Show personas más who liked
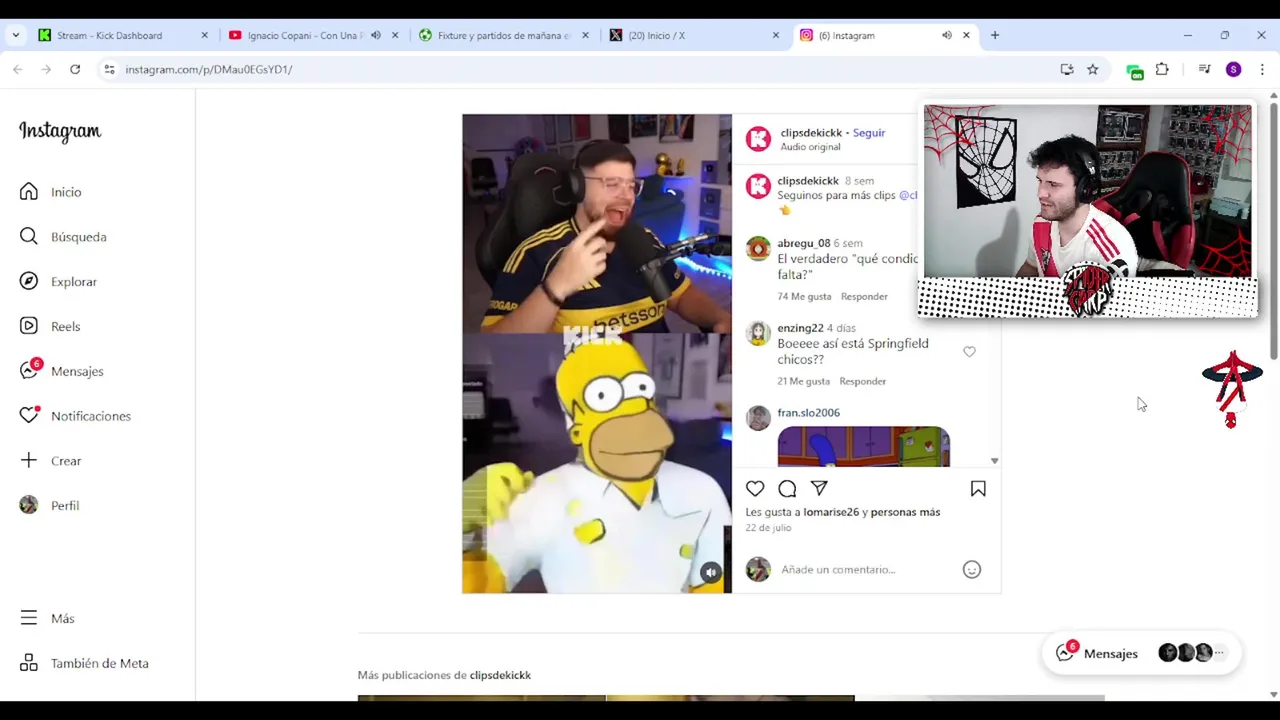 [x=905, y=512]
